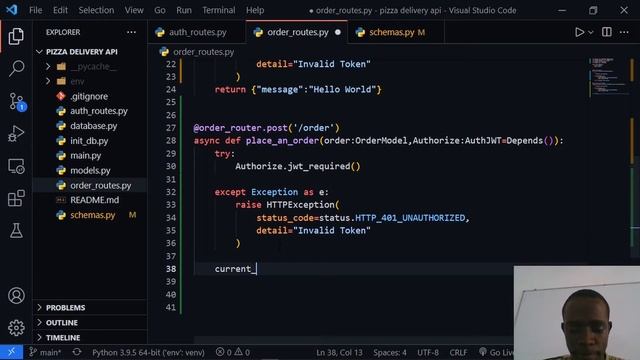
Task: Open the Help menu
Action: coord(255,10)
